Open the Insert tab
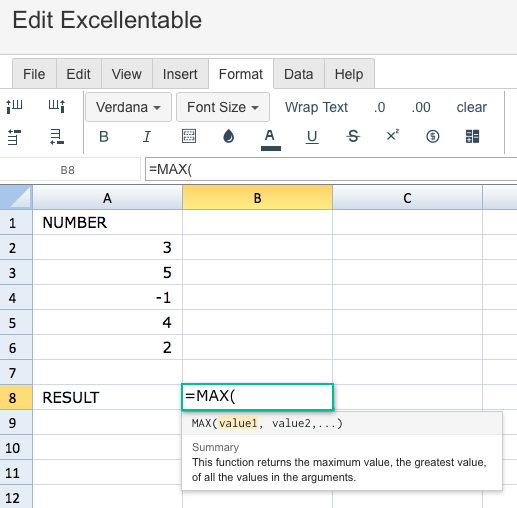Image resolution: width=517 pixels, height=508 pixels. pos(180,74)
